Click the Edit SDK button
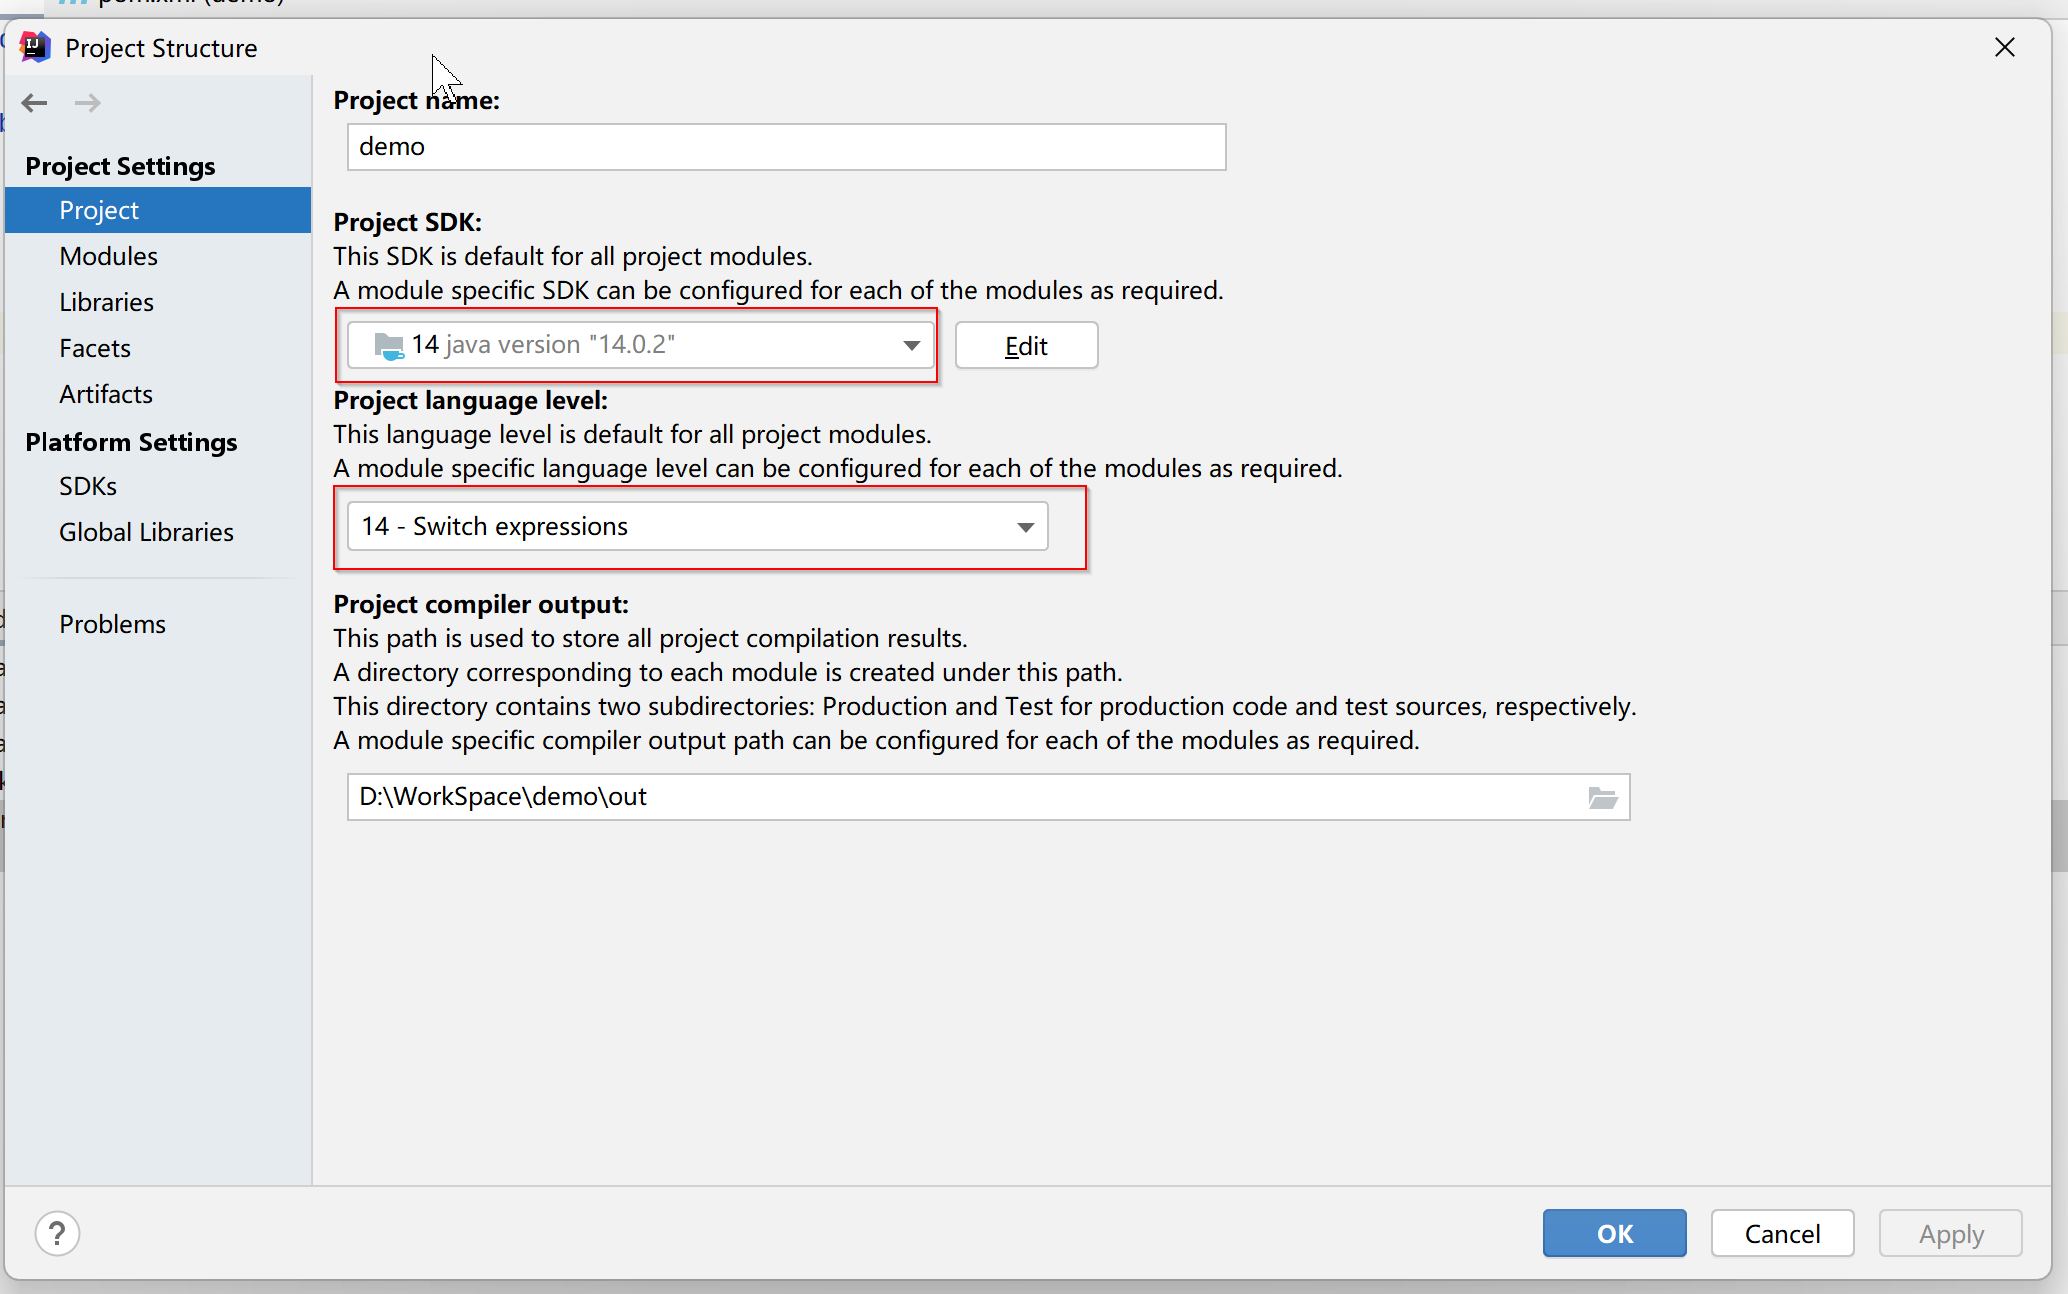The image size is (2068, 1294). tap(1026, 345)
